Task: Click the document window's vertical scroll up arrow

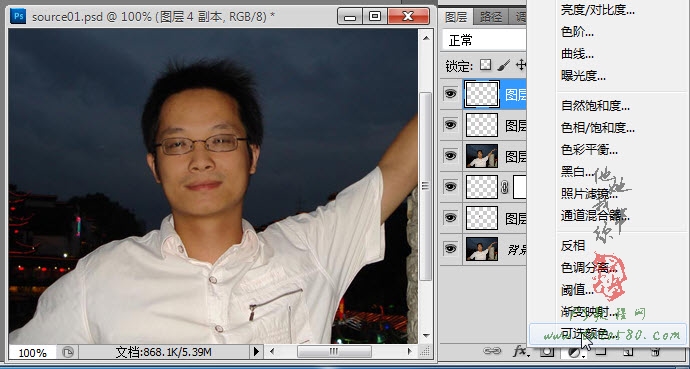Action: (x=426, y=38)
